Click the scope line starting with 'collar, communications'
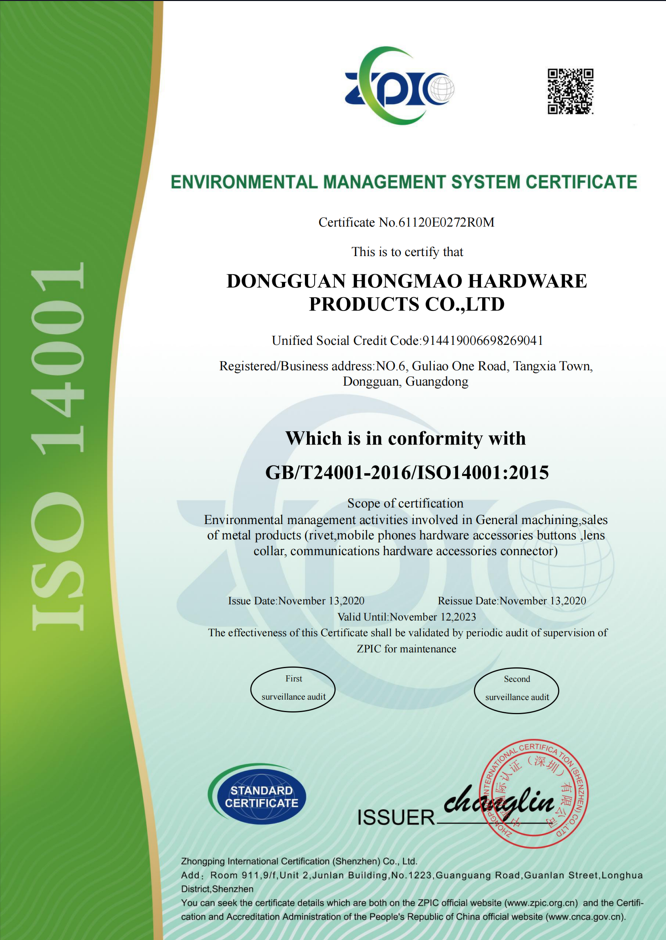666x940 pixels. click(x=405, y=551)
